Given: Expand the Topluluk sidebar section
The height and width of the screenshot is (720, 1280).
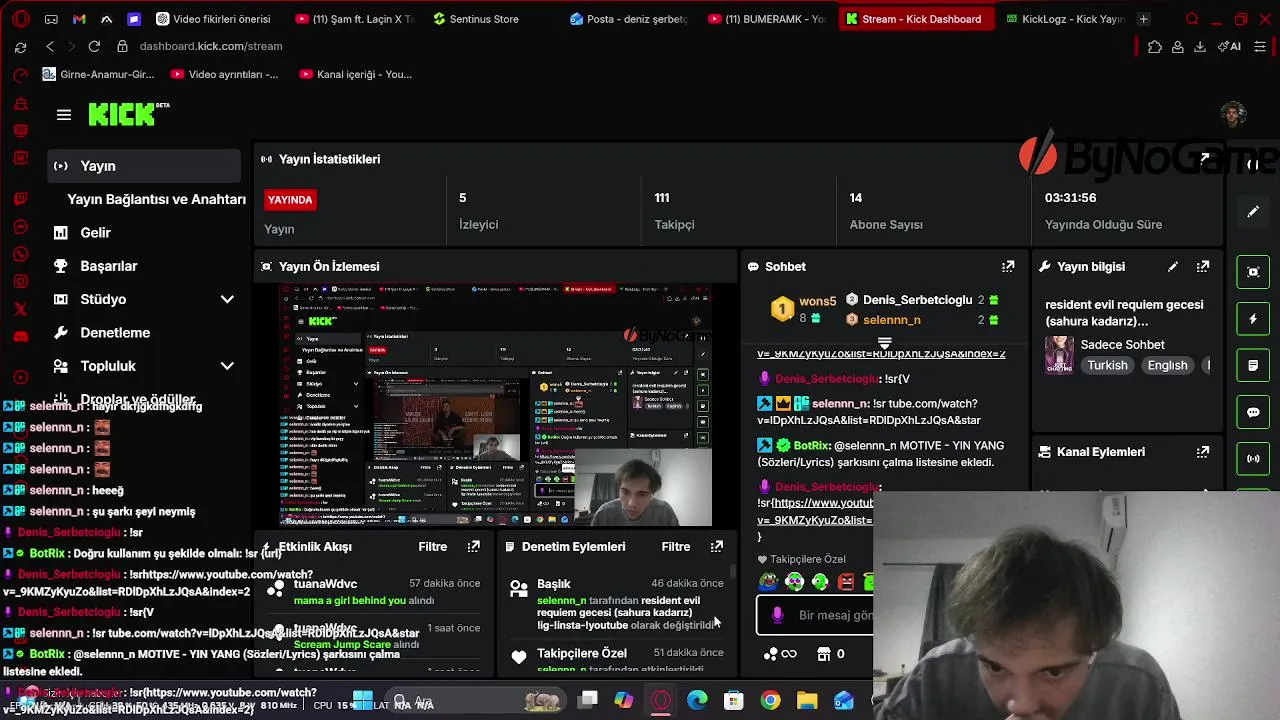Looking at the screenshot, I should pos(227,366).
